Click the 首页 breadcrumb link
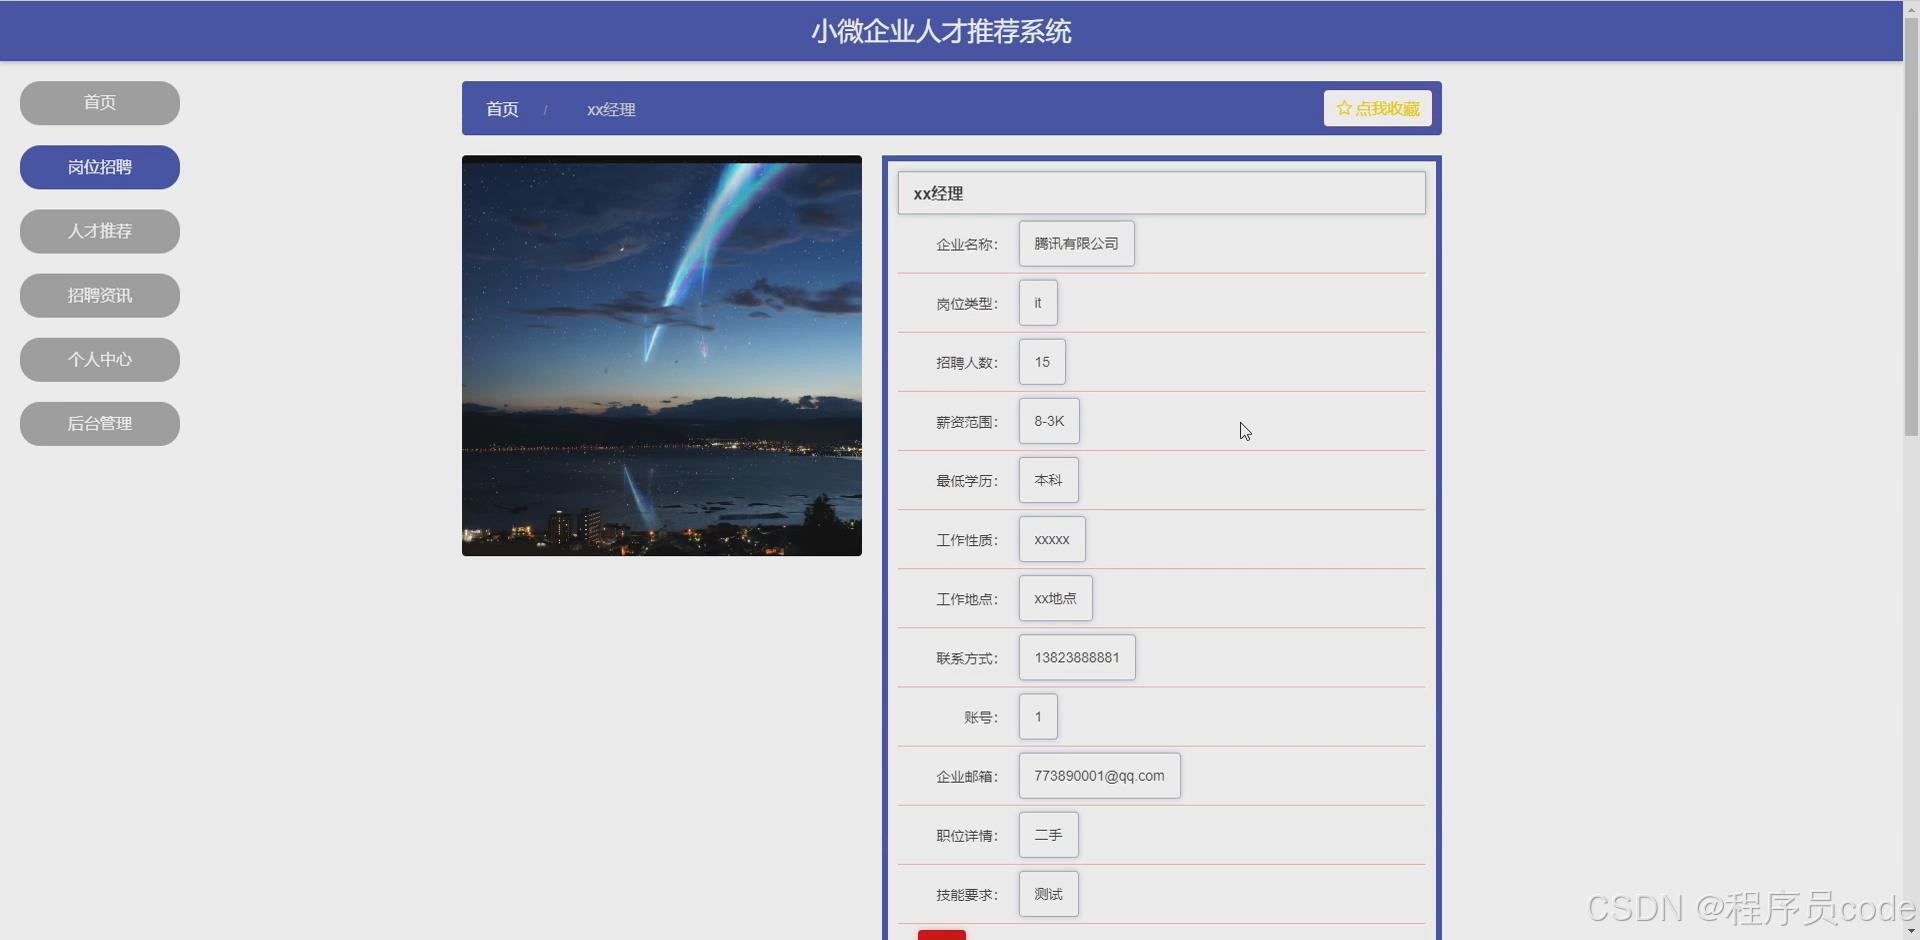Image resolution: width=1920 pixels, height=940 pixels. pos(502,110)
